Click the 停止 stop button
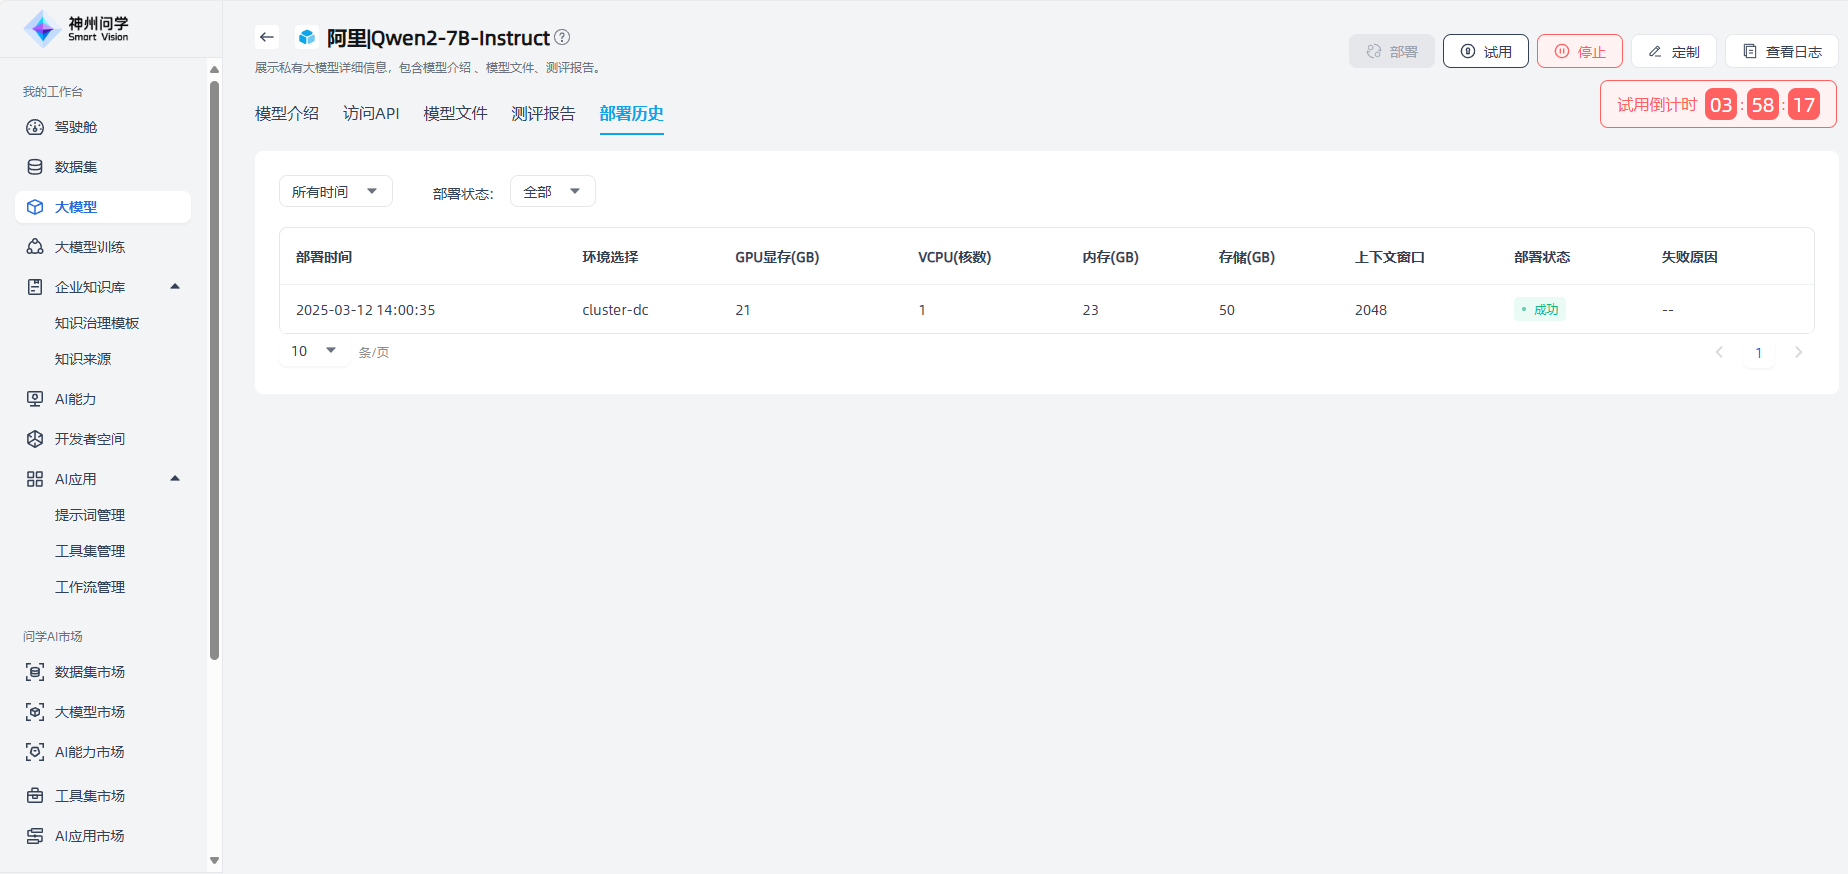The width and height of the screenshot is (1848, 874). [x=1579, y=52]
